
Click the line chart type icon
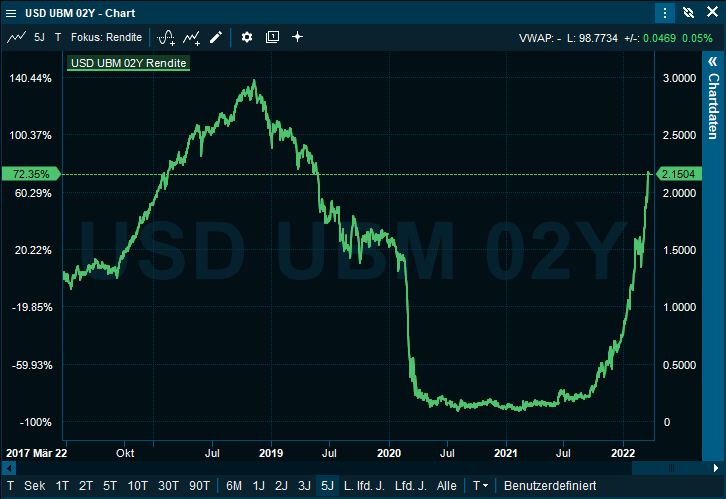[16, 37]
